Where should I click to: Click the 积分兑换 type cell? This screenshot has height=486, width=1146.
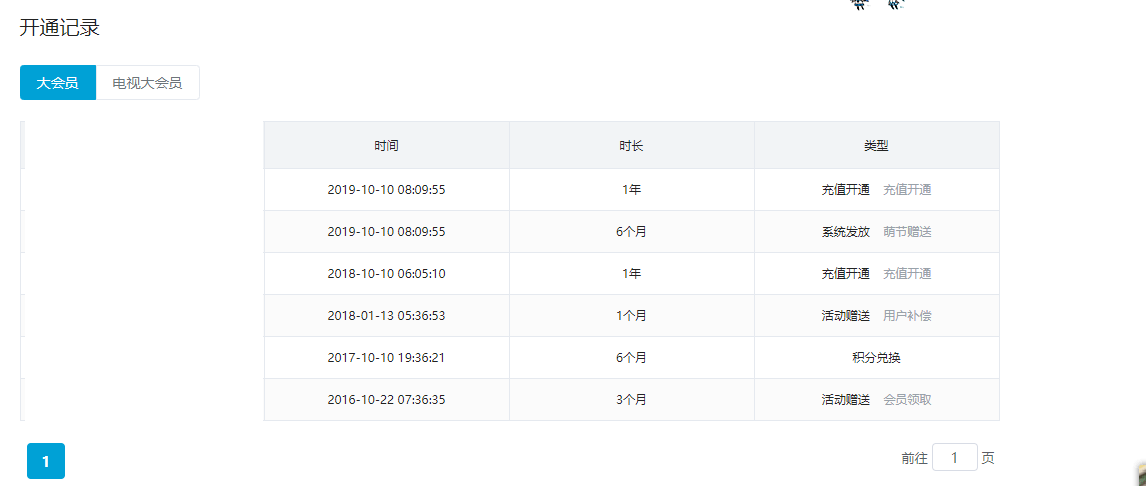click(x=876, y=358)
